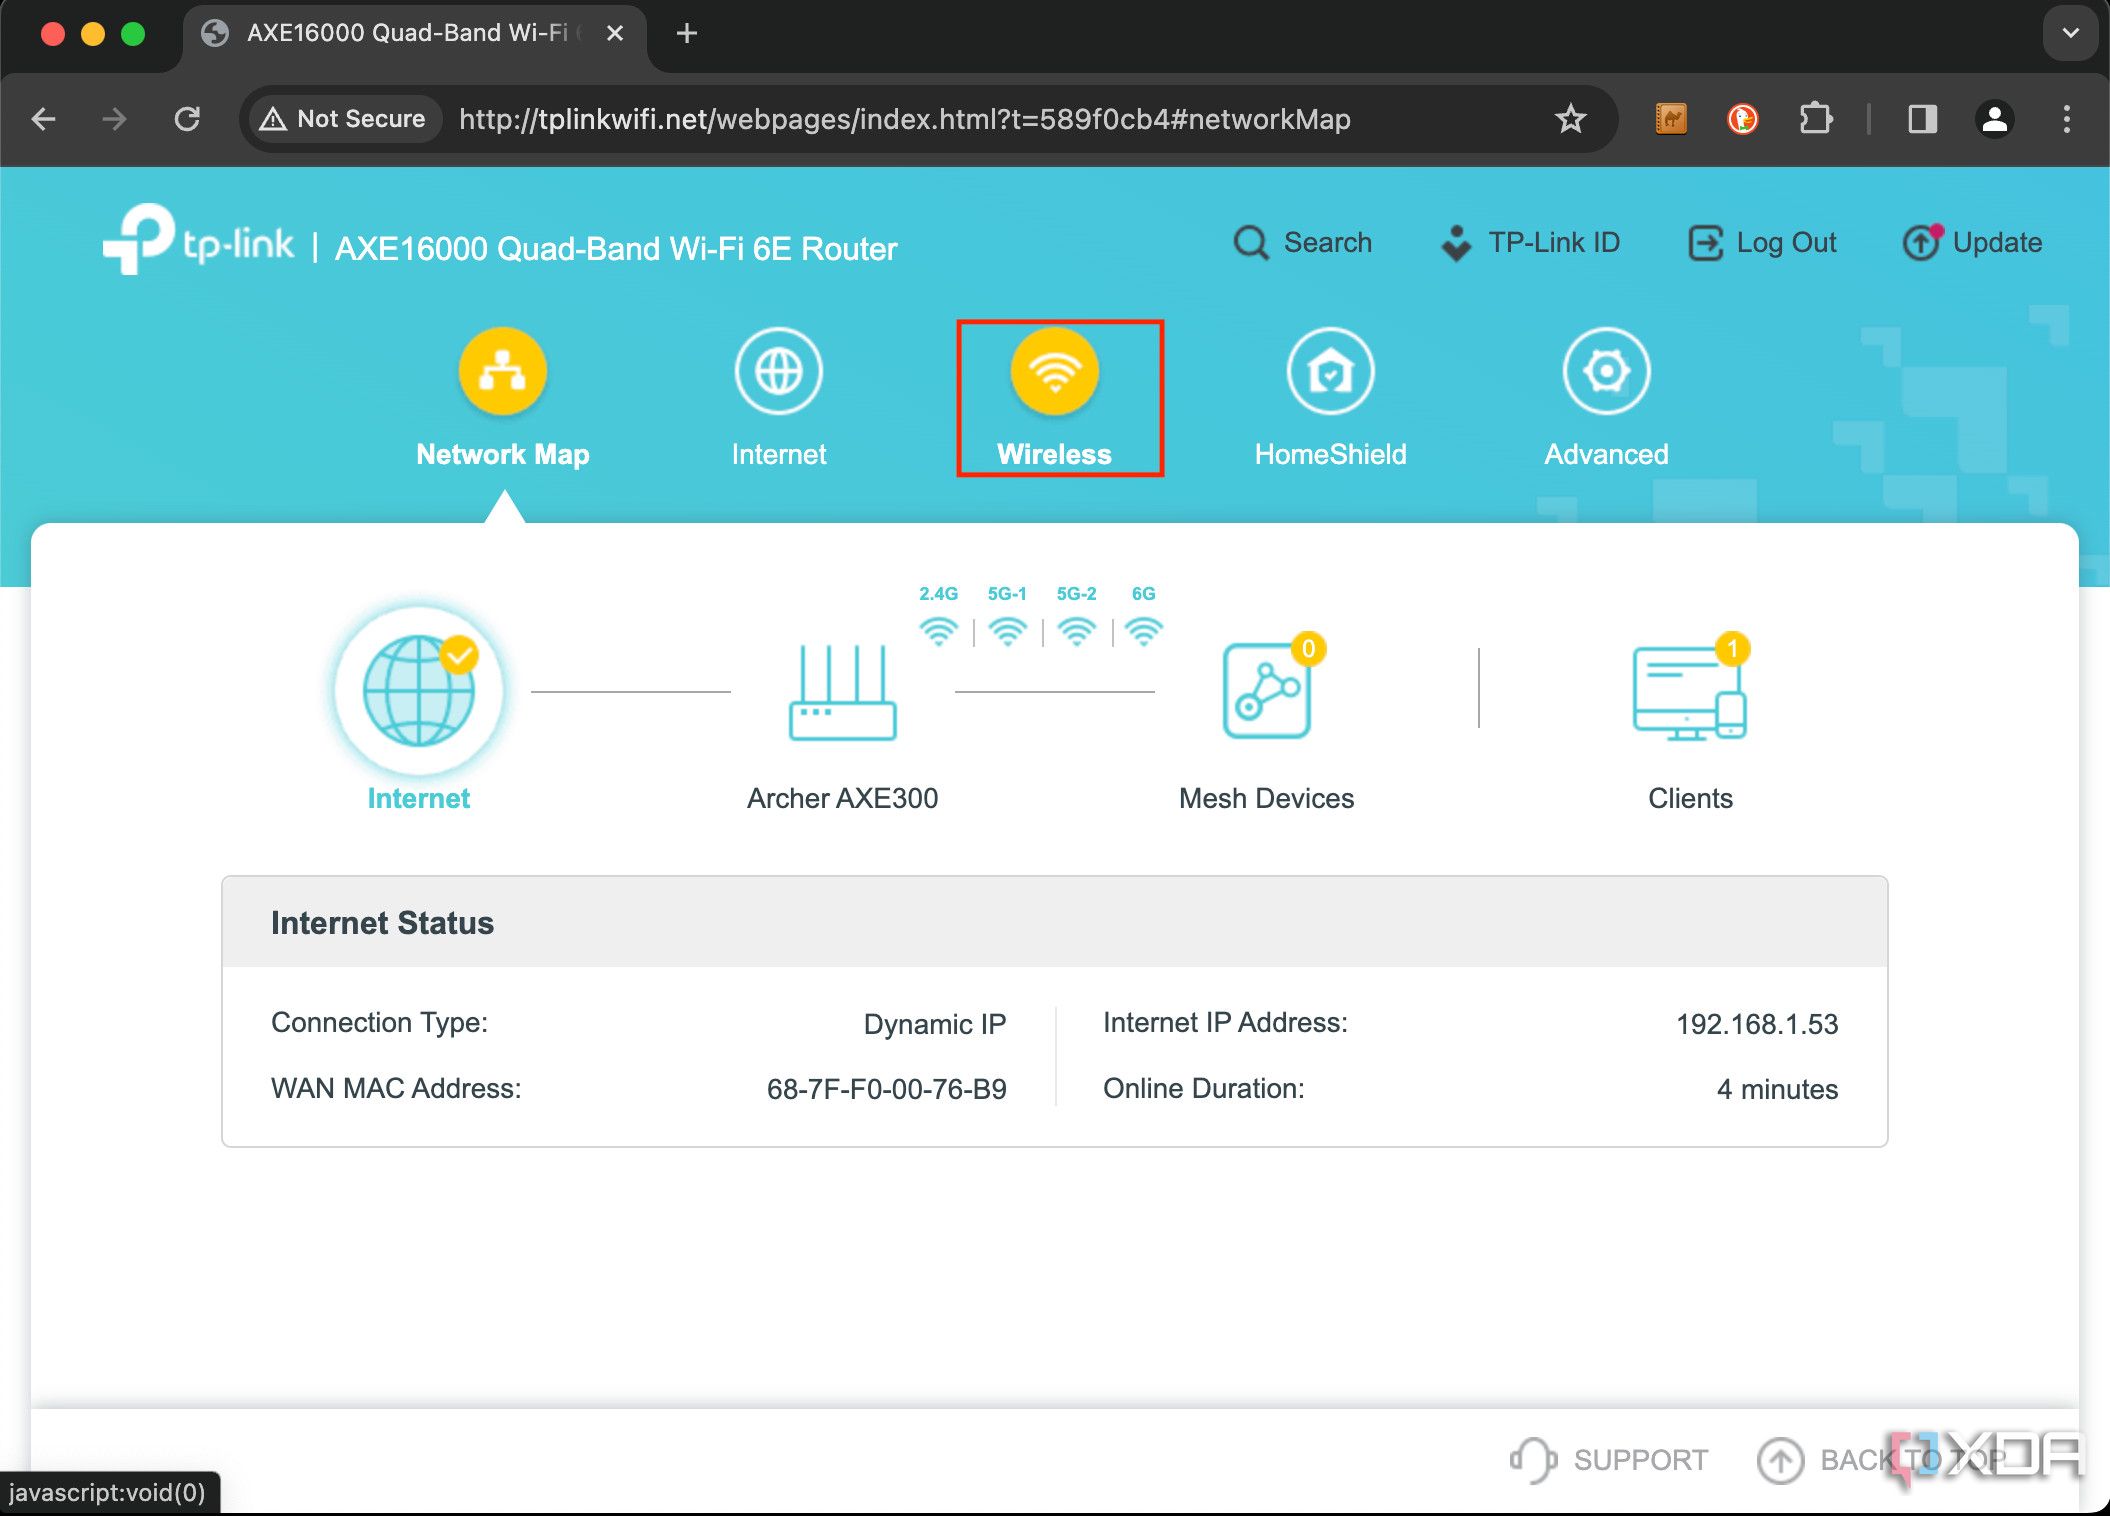Expand the tab search dropdown arrow

(x=2070, y=33)
